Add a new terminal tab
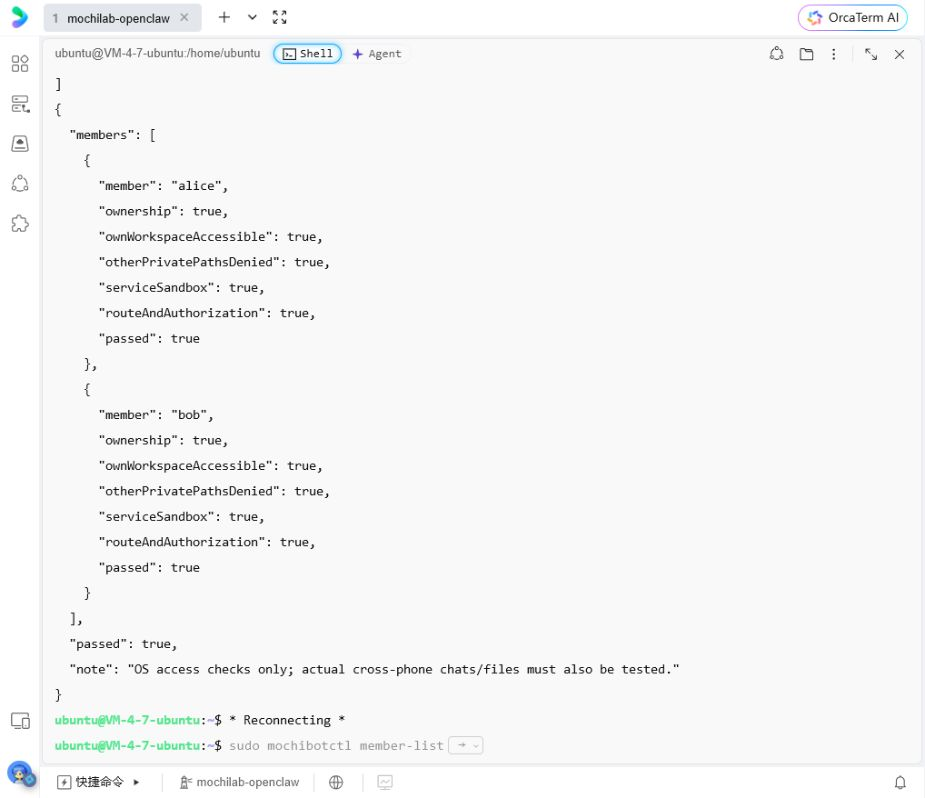This screenshot has width=925, height=798. click(224, 17)
